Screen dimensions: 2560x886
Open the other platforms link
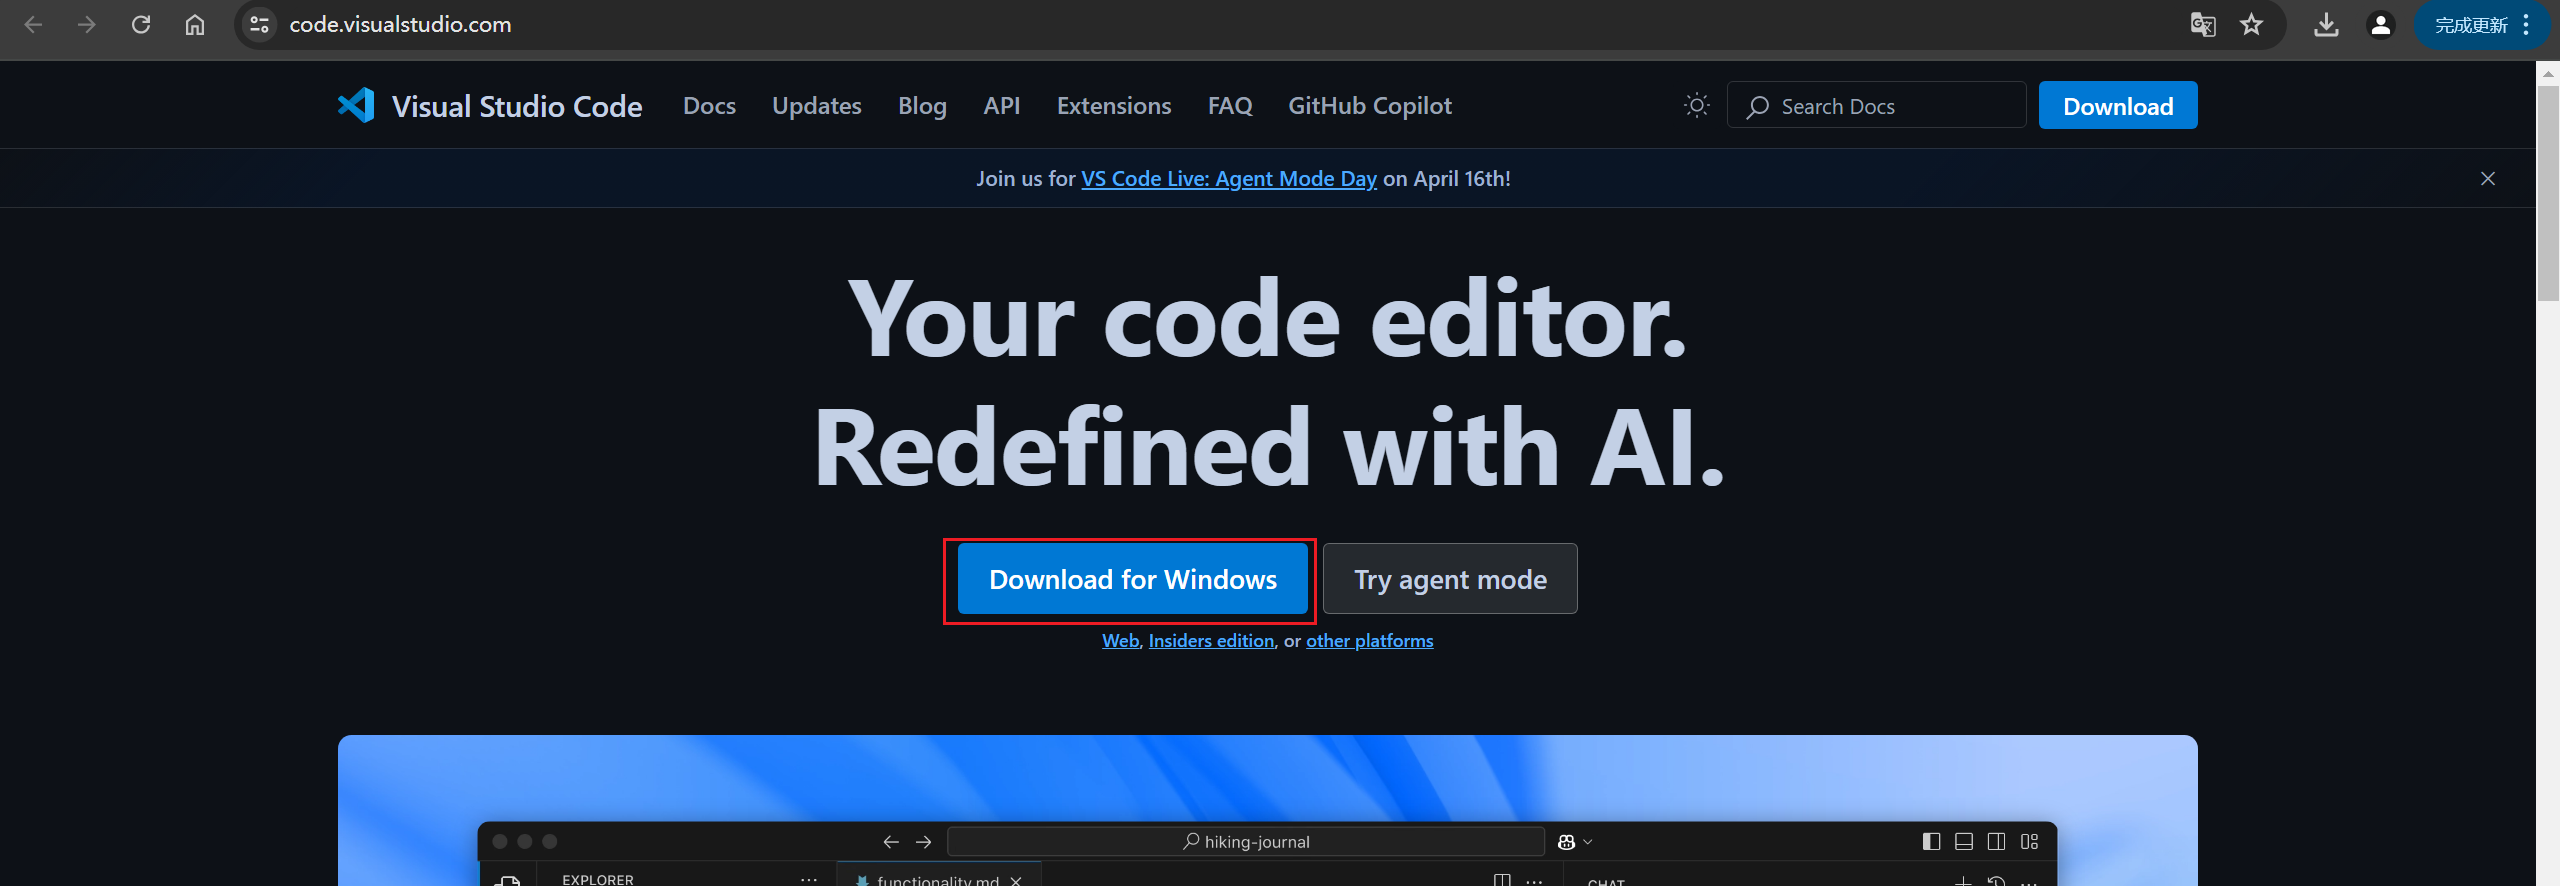pos(1369,640)
